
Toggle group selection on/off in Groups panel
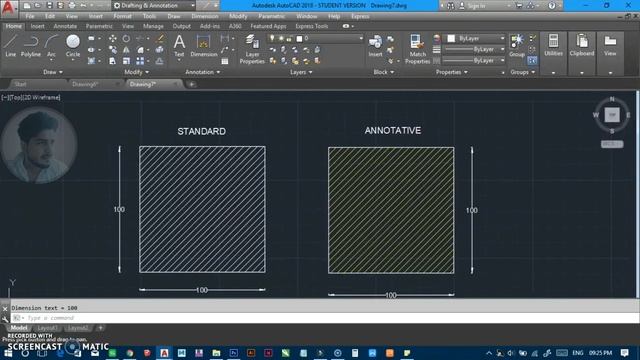click(532, 60)
